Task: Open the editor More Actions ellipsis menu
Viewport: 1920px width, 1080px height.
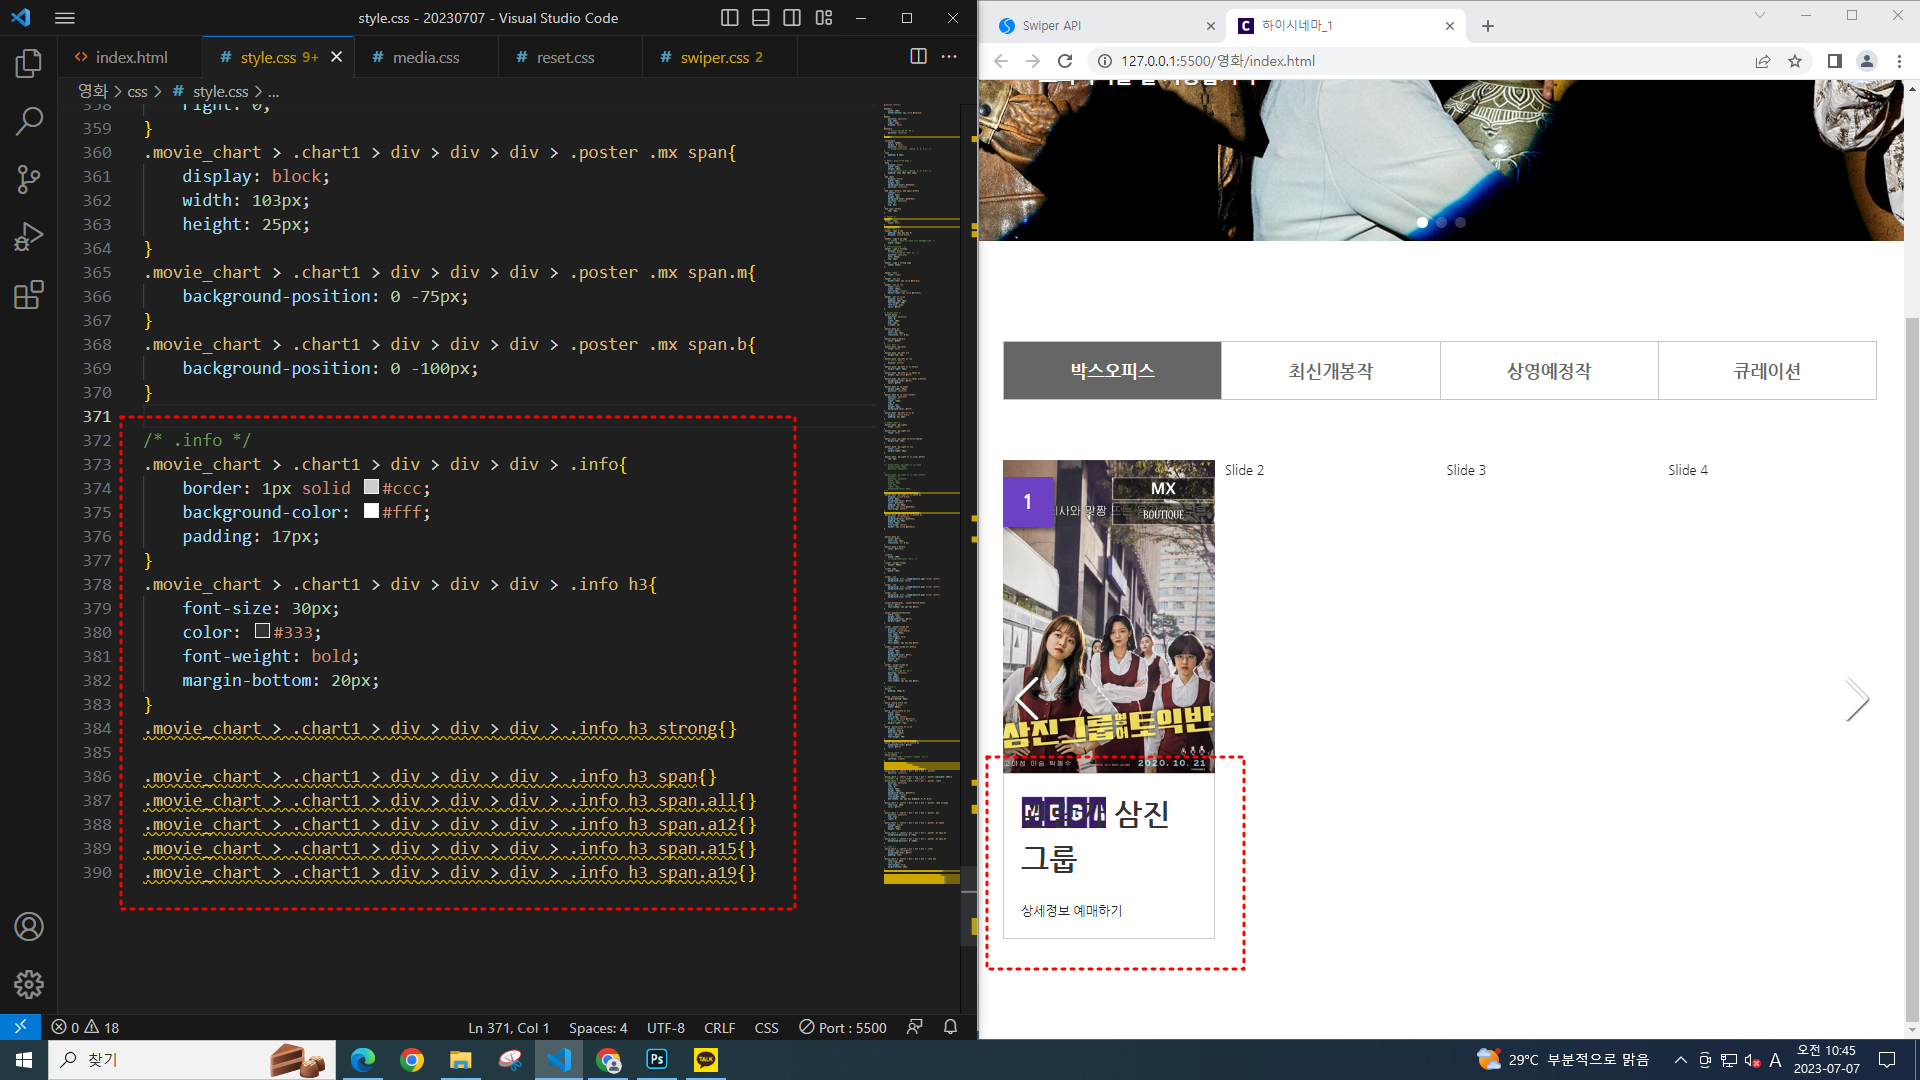Action: (x=949, y=57)
